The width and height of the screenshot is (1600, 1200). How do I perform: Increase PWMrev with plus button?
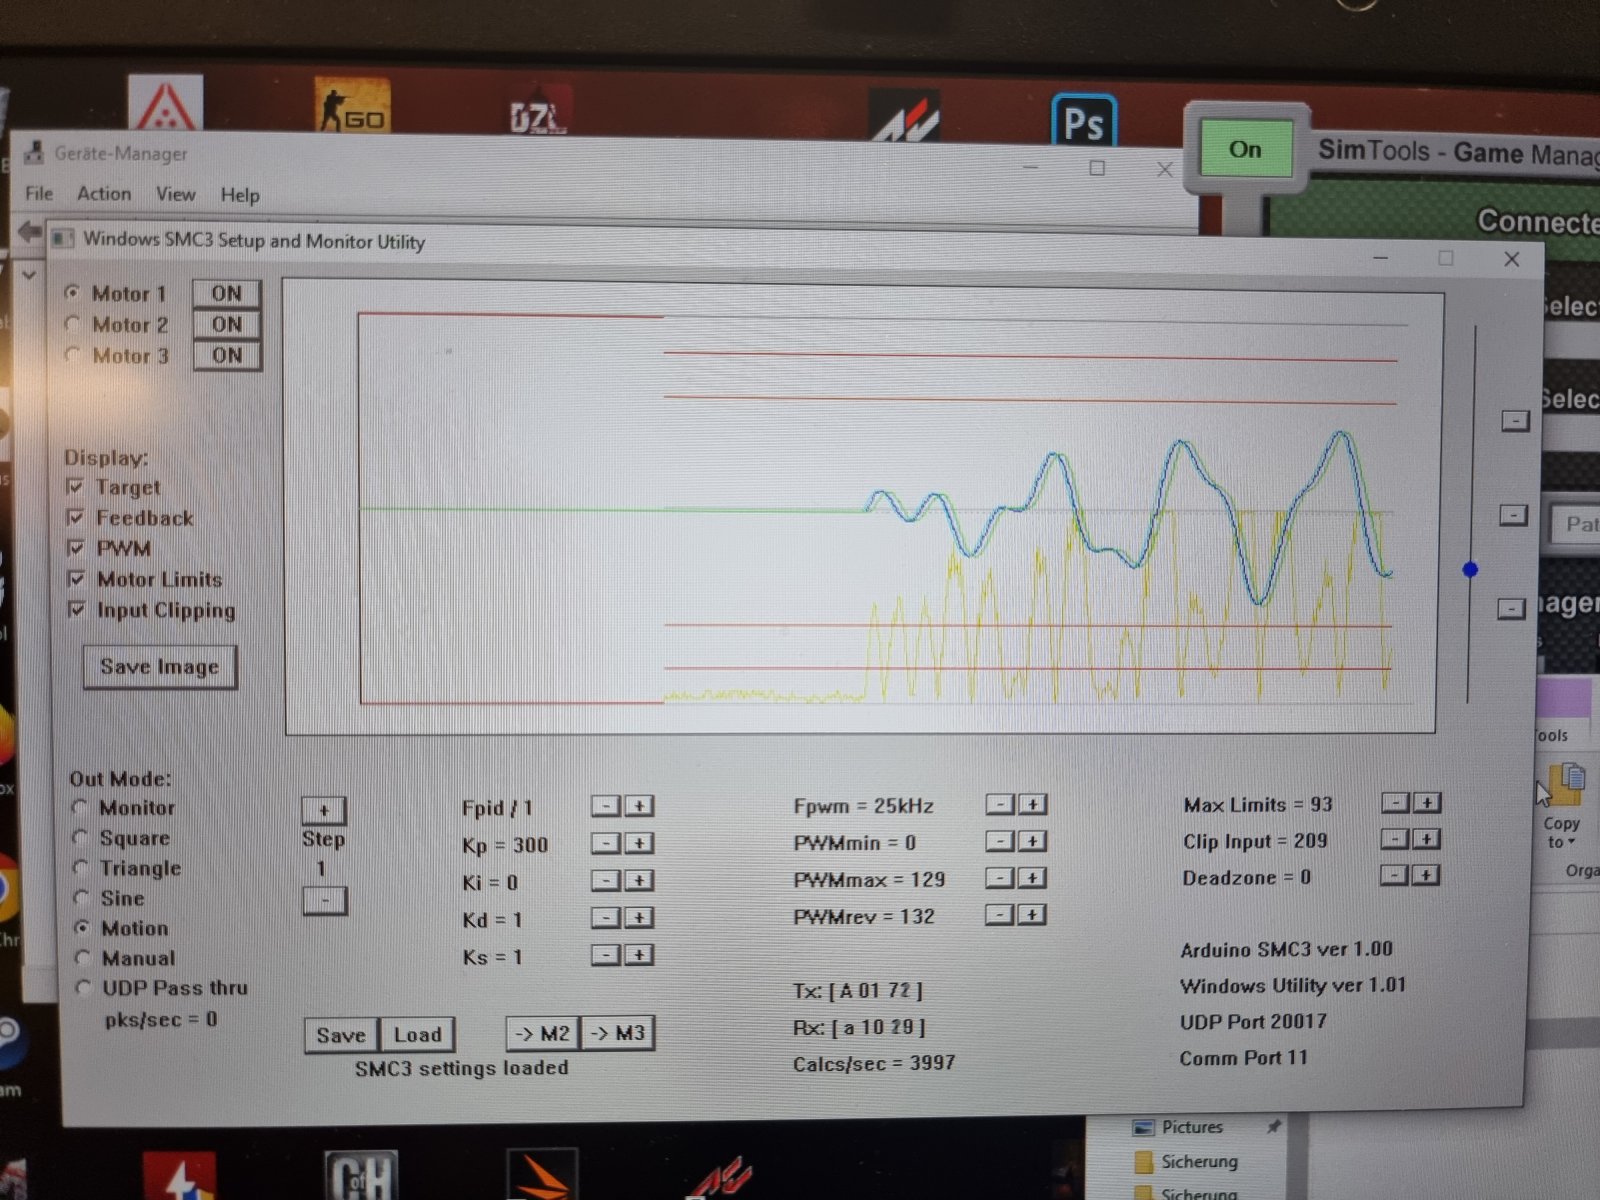click(1033, 915)
